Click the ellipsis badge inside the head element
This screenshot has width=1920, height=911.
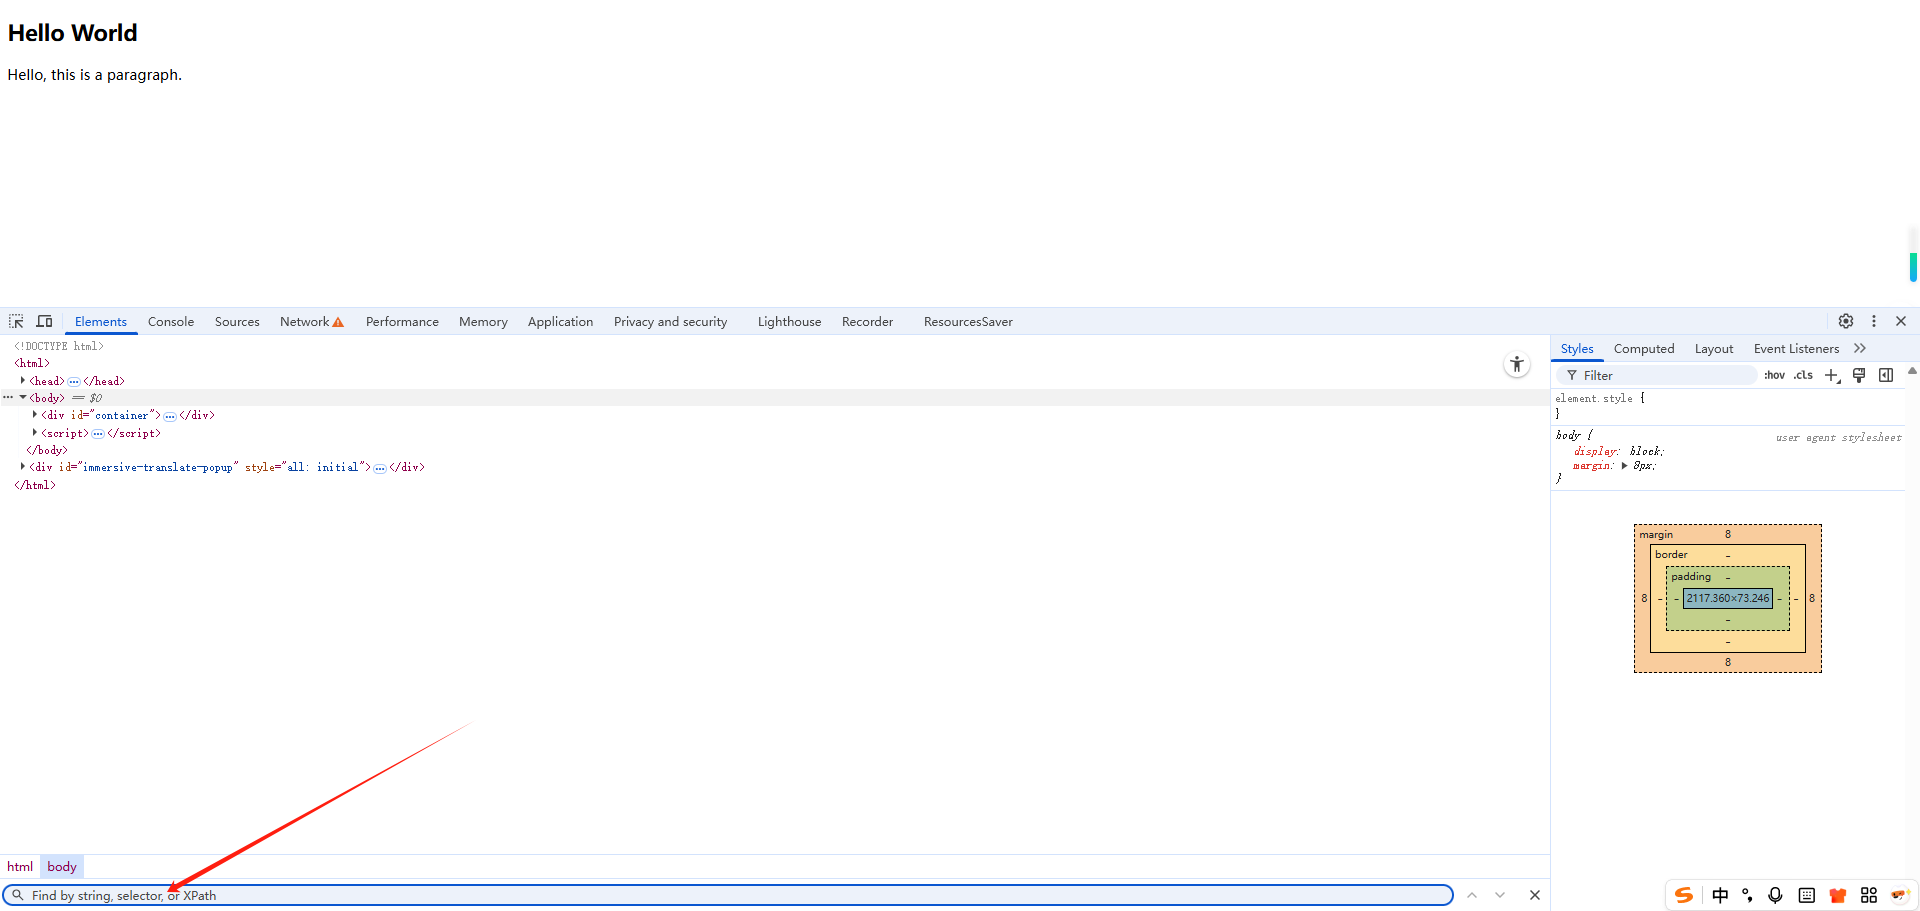pos(74,381)
